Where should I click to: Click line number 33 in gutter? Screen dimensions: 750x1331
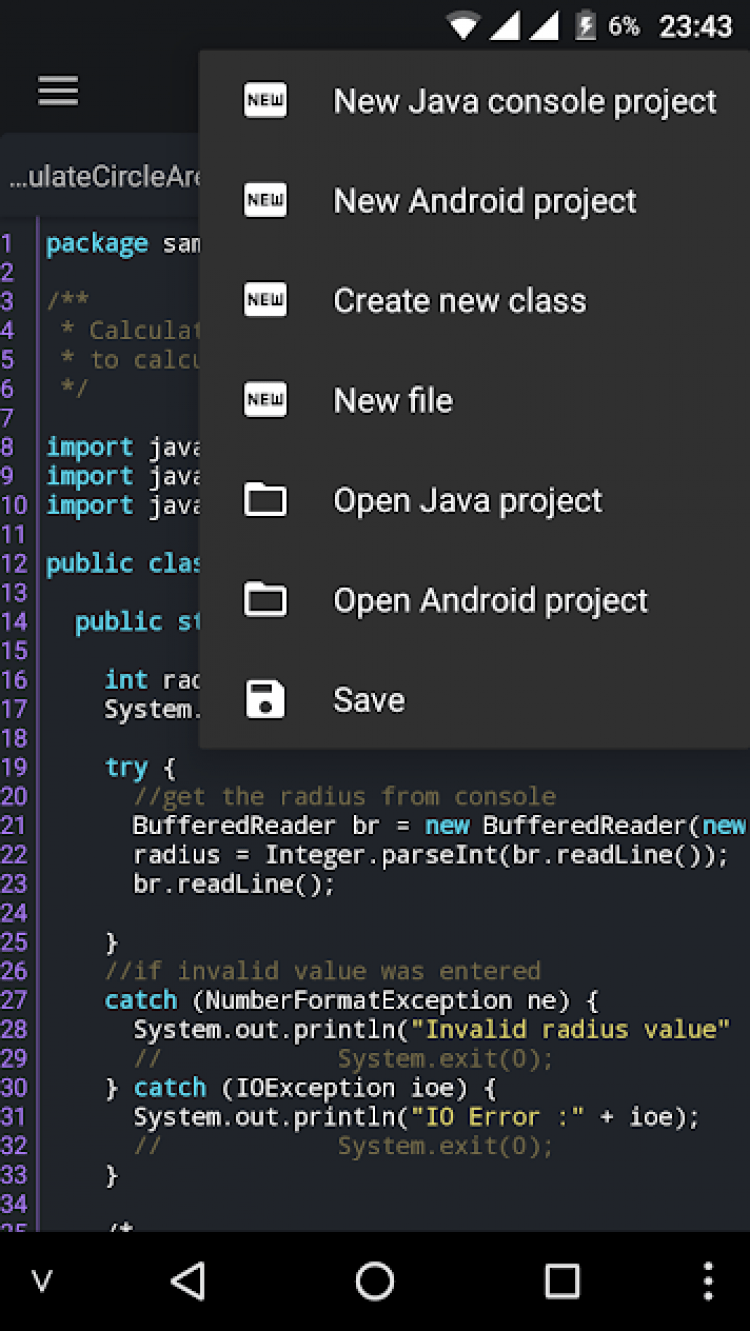[14, 1175]
